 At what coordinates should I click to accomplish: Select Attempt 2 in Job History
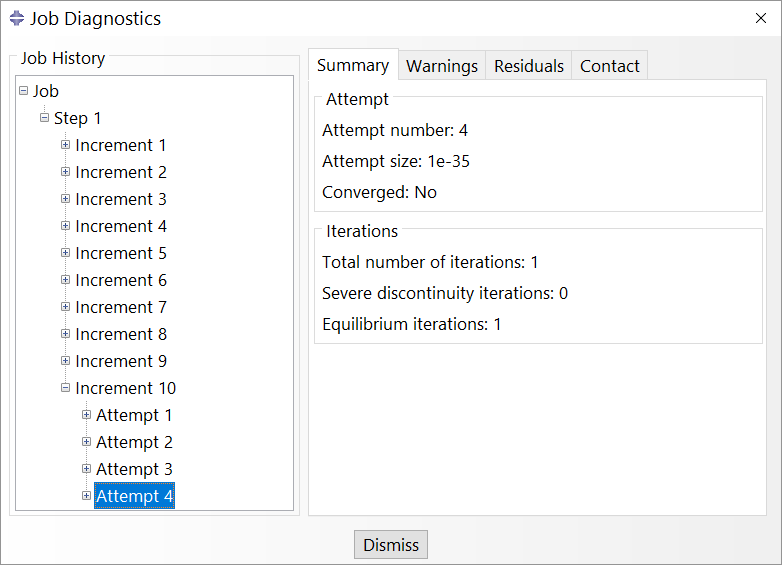click(x=134, y=442)
